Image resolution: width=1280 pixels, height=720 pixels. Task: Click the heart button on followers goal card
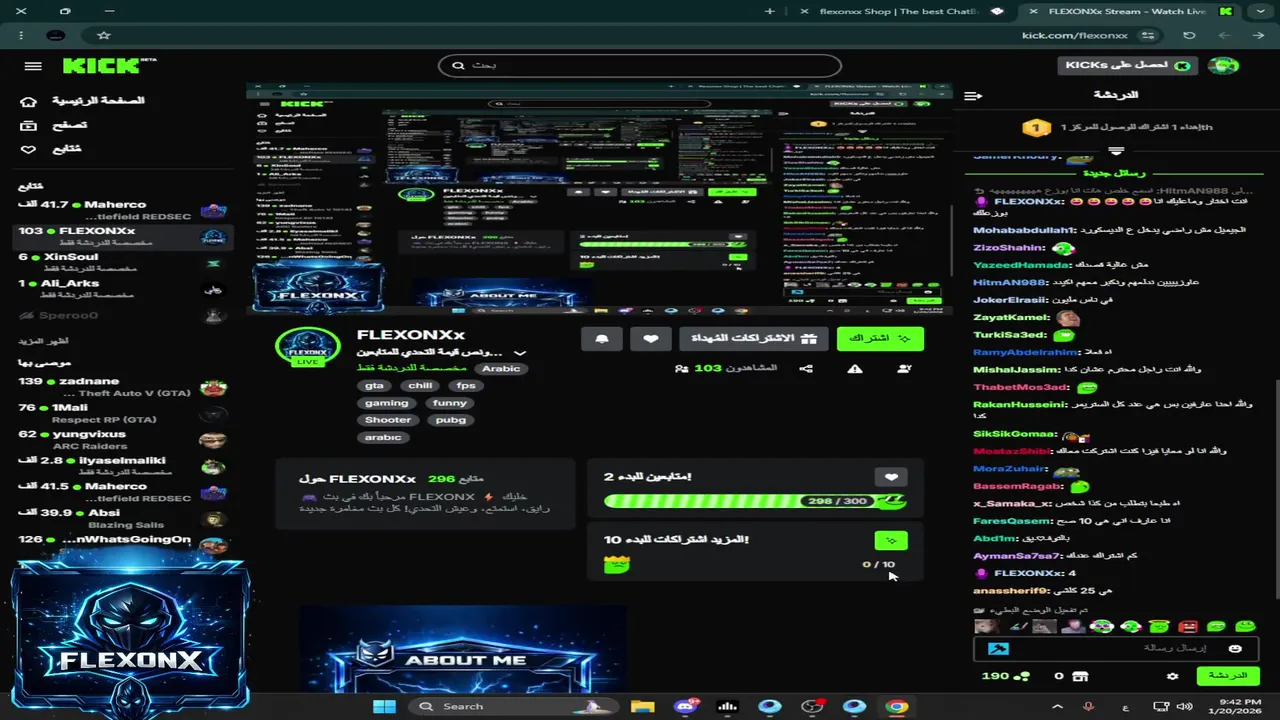(x=891, y=477)
